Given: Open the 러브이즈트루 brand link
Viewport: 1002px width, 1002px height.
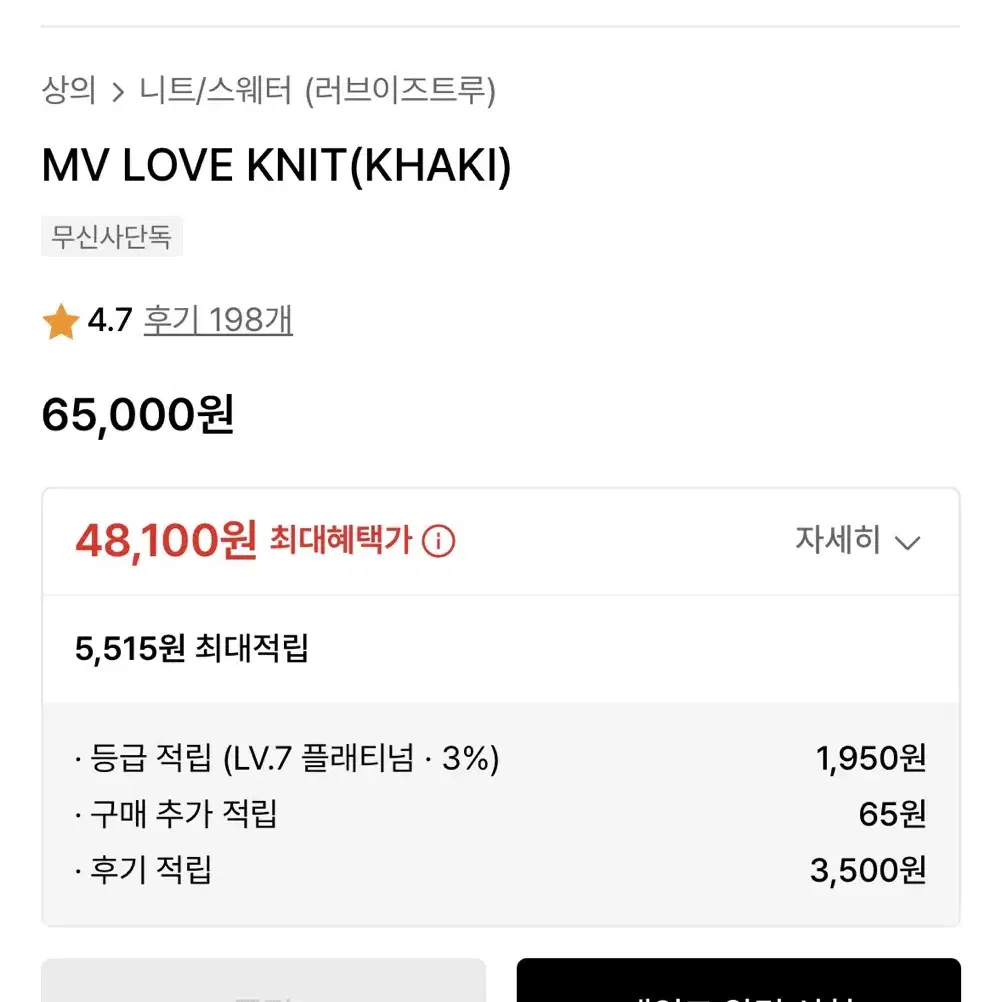Looking at the screenshot, I should (400, 91).
